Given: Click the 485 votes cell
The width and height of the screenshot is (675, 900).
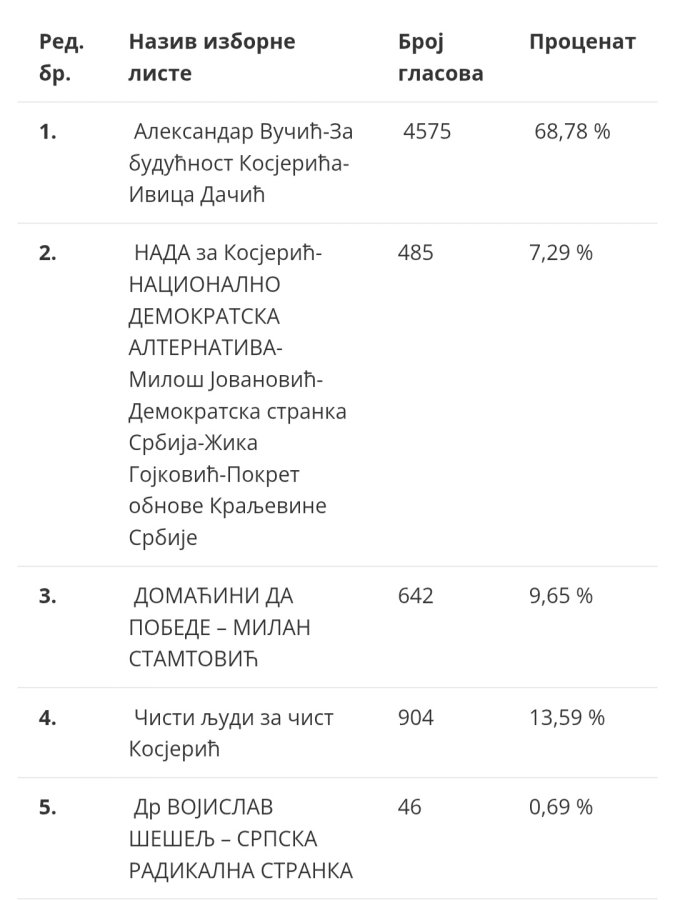Looking at the screenshot, I should (x=416, y=253).
